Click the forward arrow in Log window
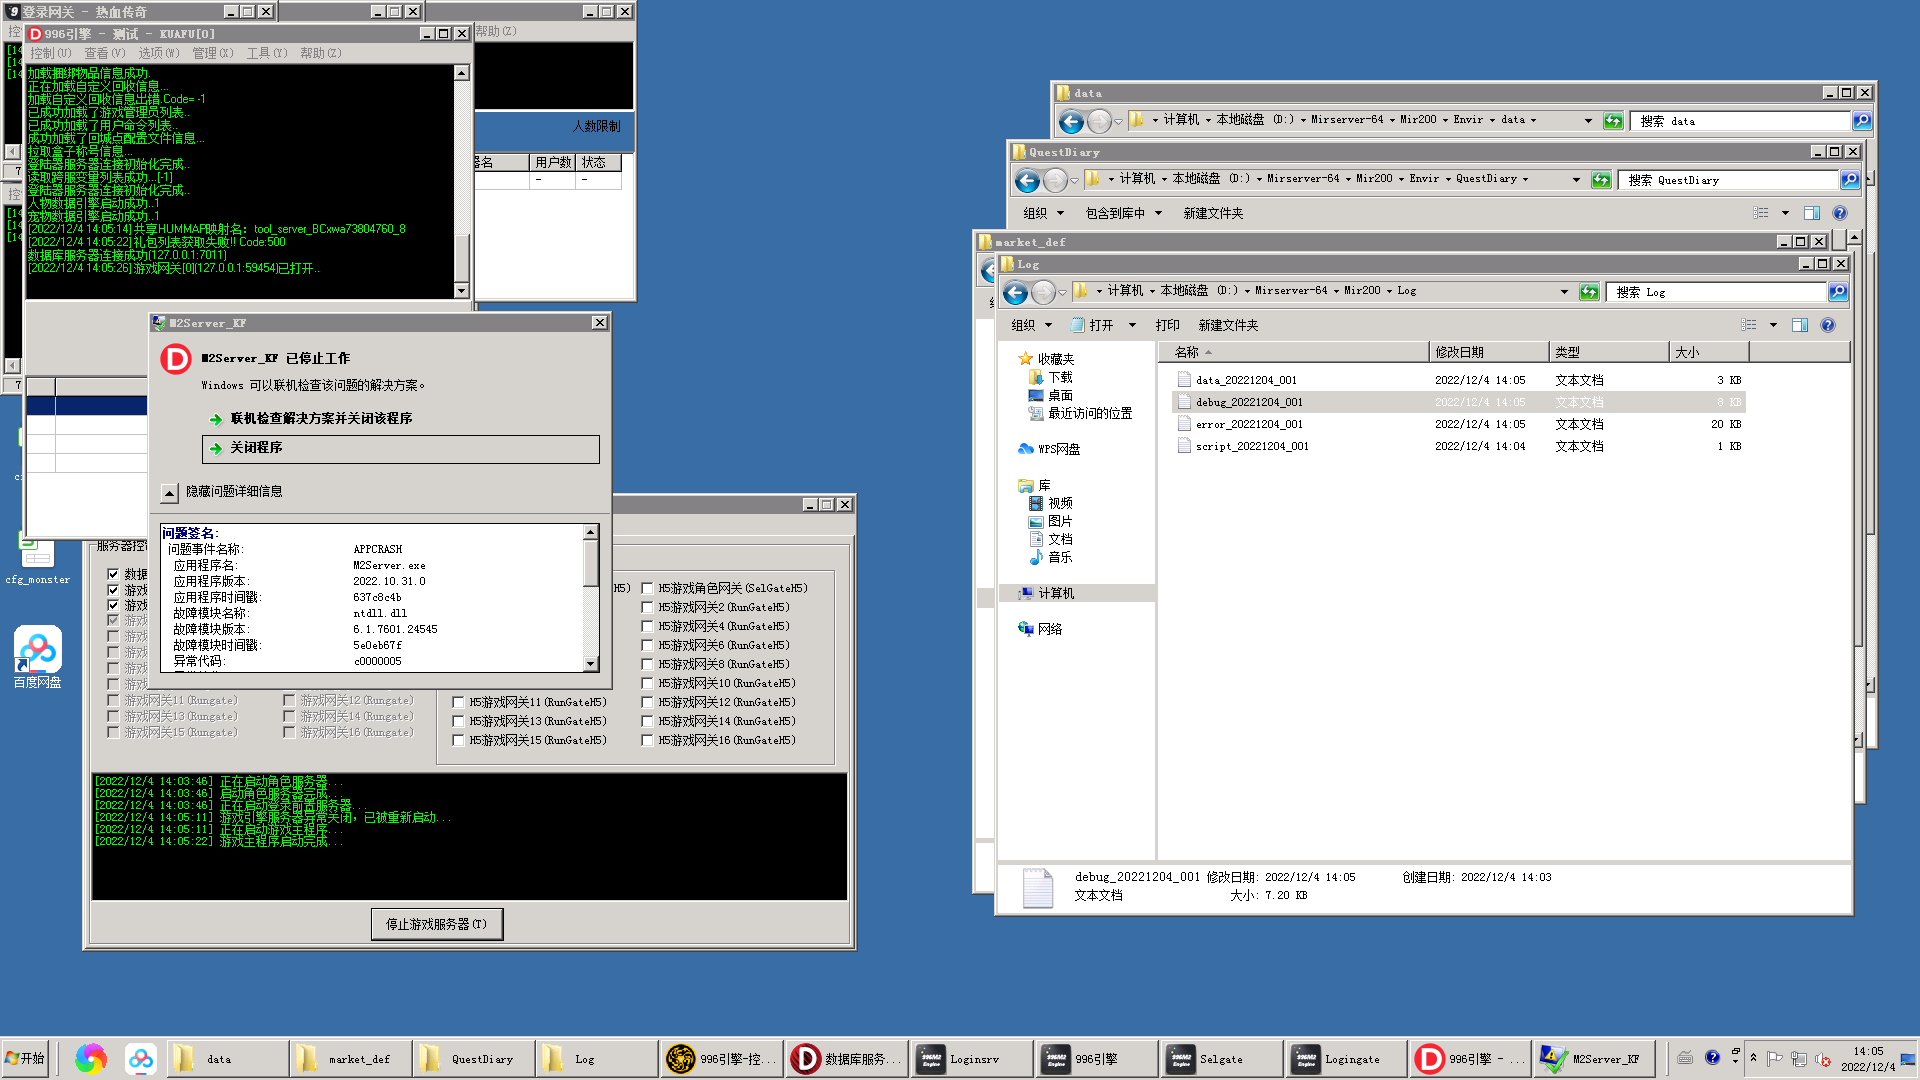 pyautogui.click(x=1043, y=292)
